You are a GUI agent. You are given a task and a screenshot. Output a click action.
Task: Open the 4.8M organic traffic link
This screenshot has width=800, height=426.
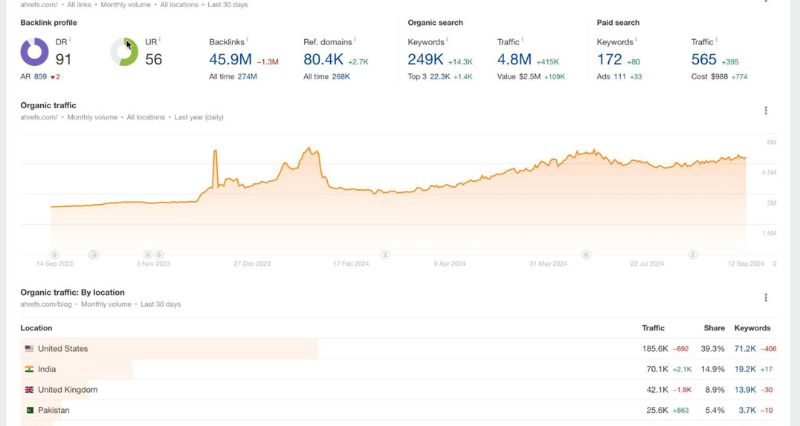click(x=514, y=59)
